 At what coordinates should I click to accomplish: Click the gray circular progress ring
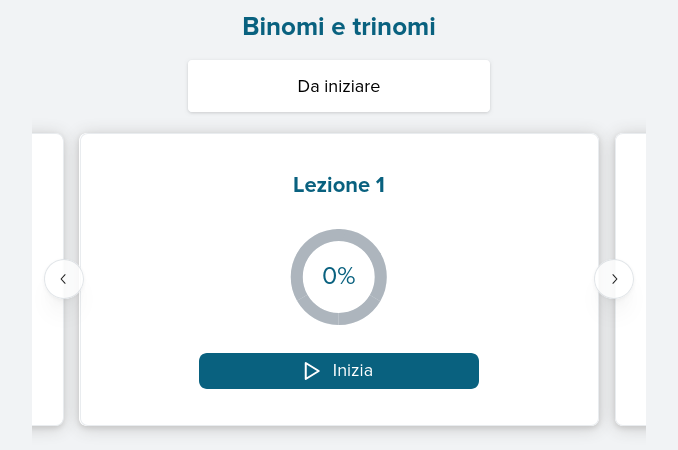(x=339, y=277)
